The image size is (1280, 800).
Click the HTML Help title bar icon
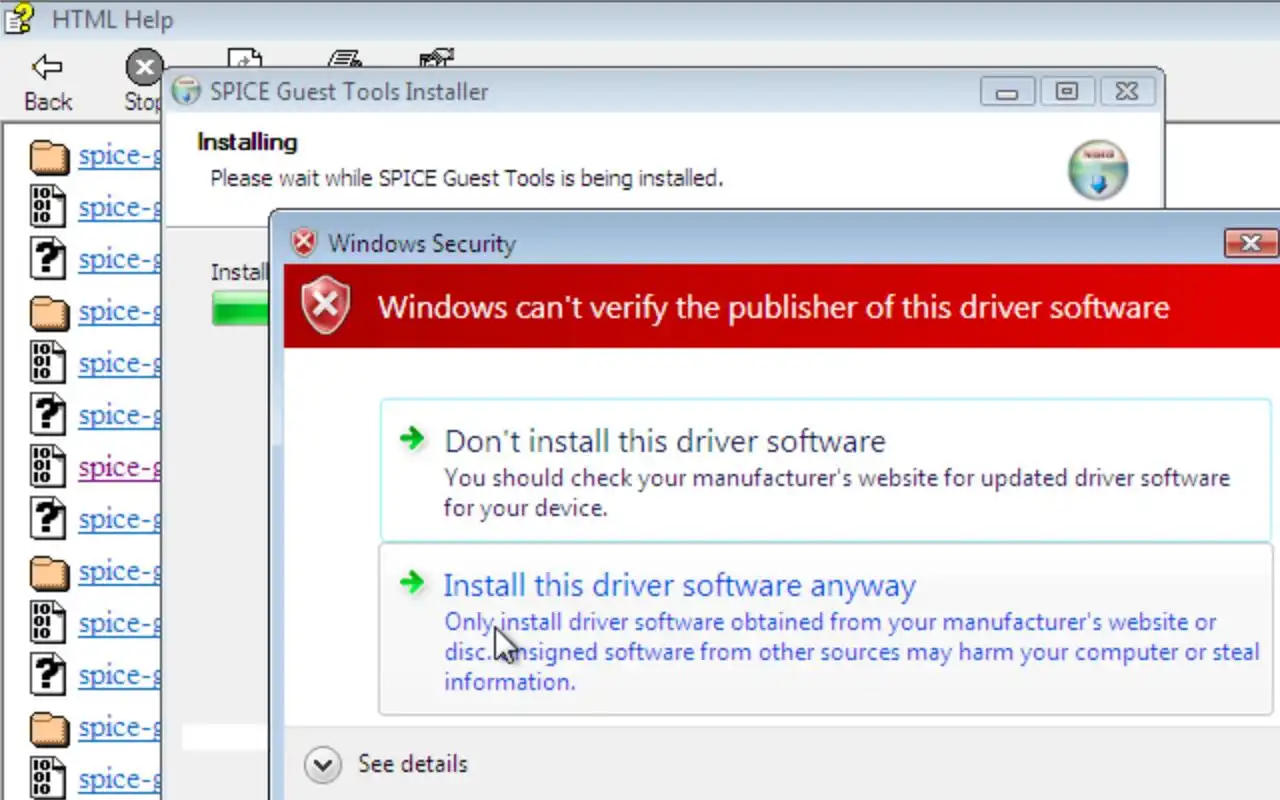click(x=20, y=18)
